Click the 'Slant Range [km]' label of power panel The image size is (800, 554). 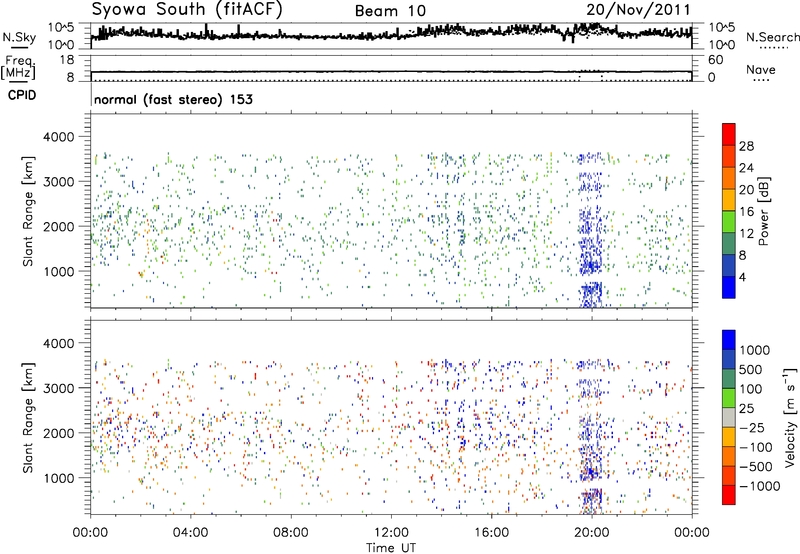coord(28,211)
